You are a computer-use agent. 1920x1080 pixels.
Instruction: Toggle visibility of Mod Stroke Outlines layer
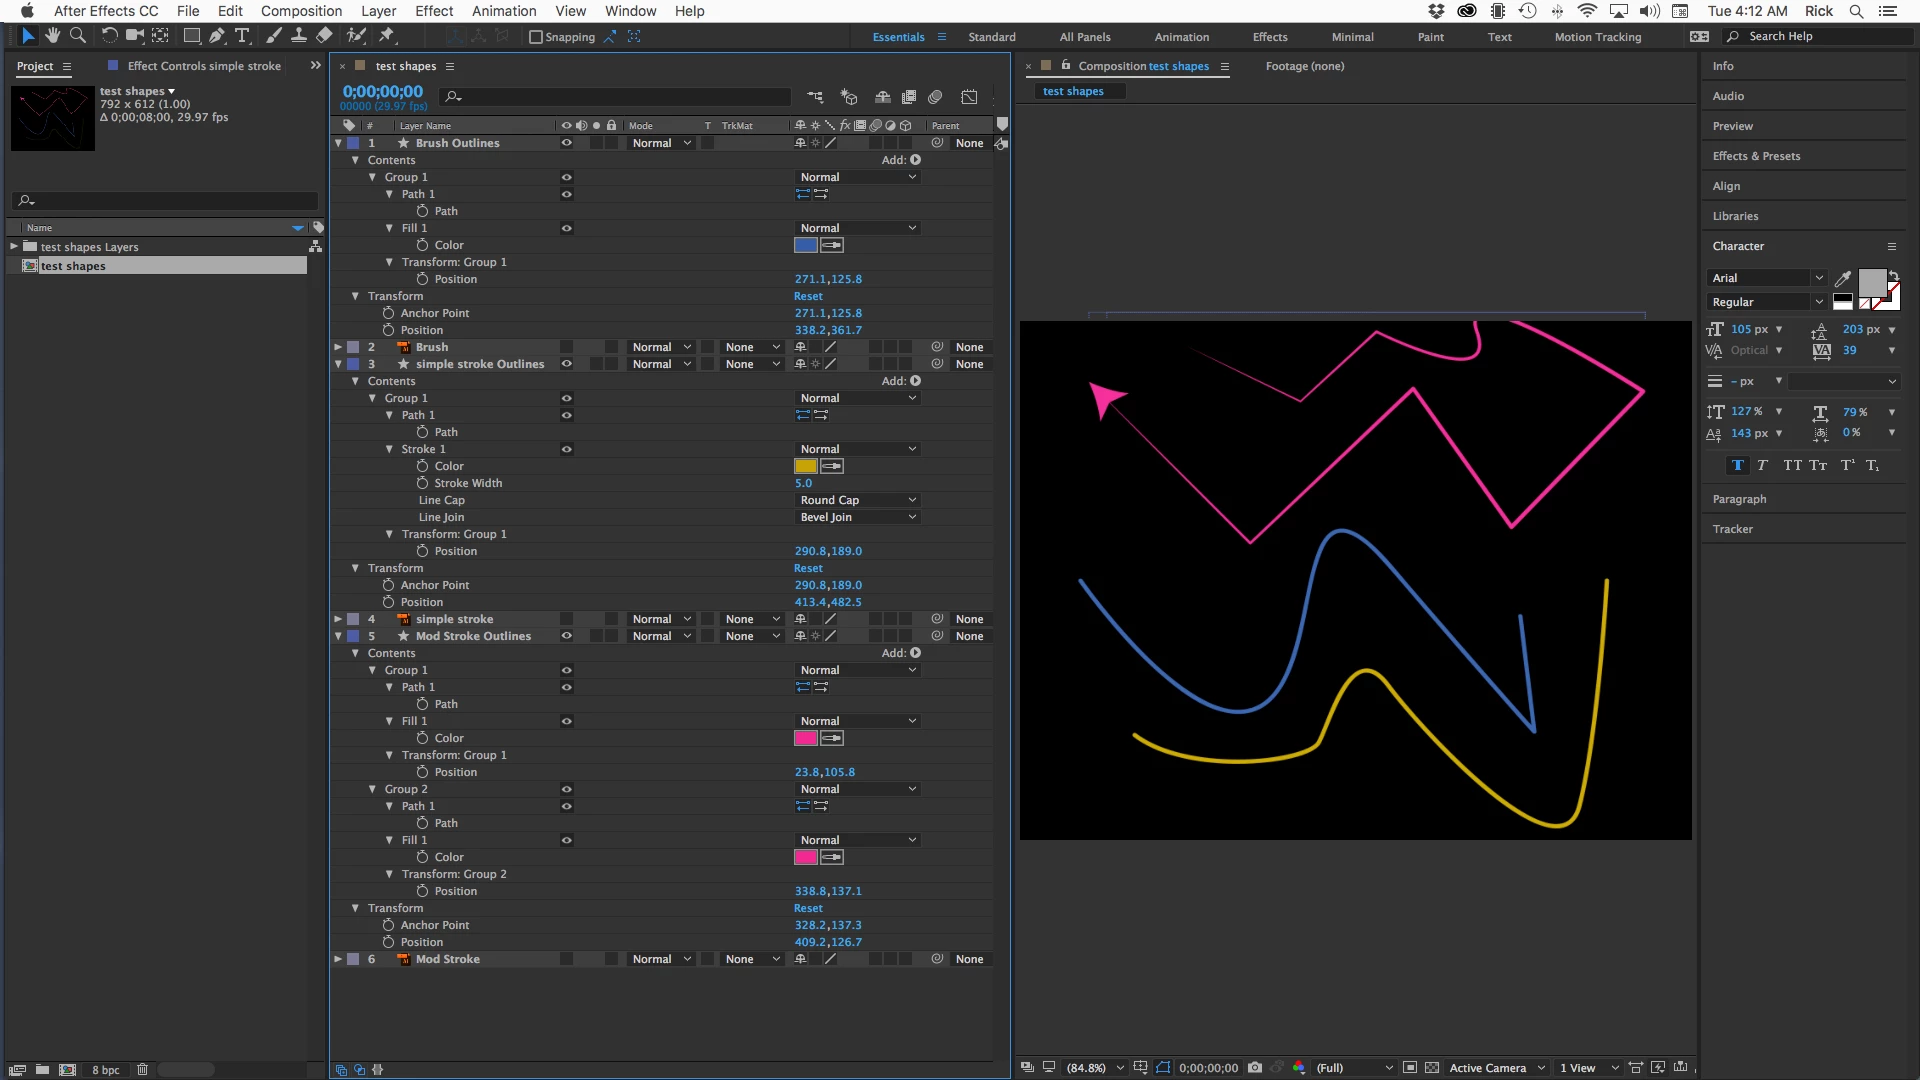coord(566,636)
